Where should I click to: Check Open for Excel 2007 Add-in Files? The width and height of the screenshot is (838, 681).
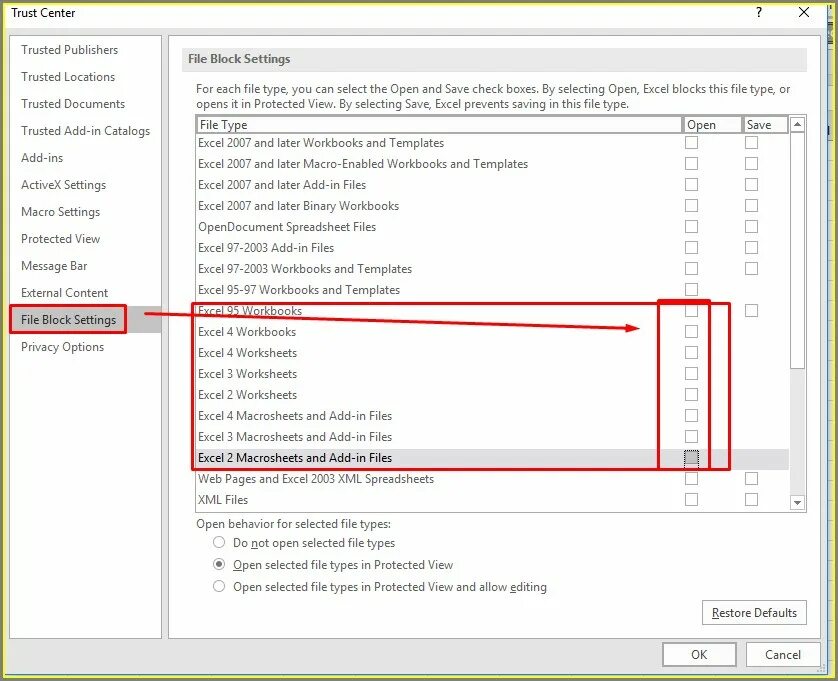point(691,184)
